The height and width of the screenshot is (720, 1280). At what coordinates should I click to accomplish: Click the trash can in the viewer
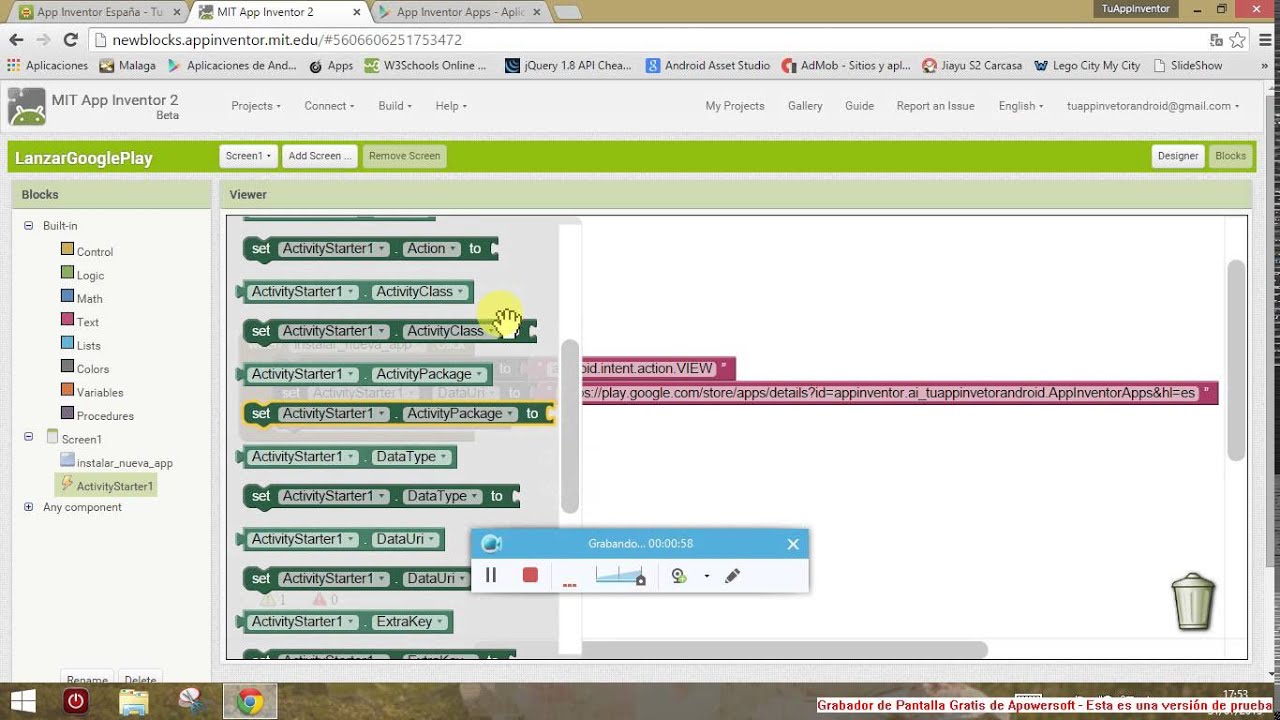1193,602
